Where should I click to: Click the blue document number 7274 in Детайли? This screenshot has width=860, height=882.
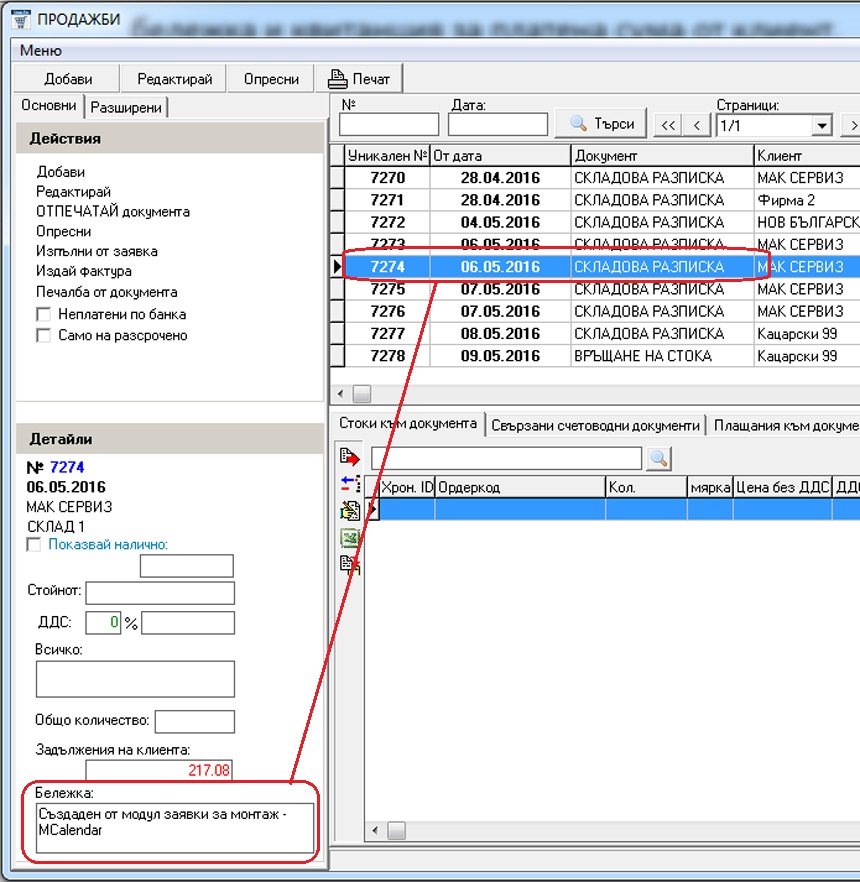tap(67, 467)
